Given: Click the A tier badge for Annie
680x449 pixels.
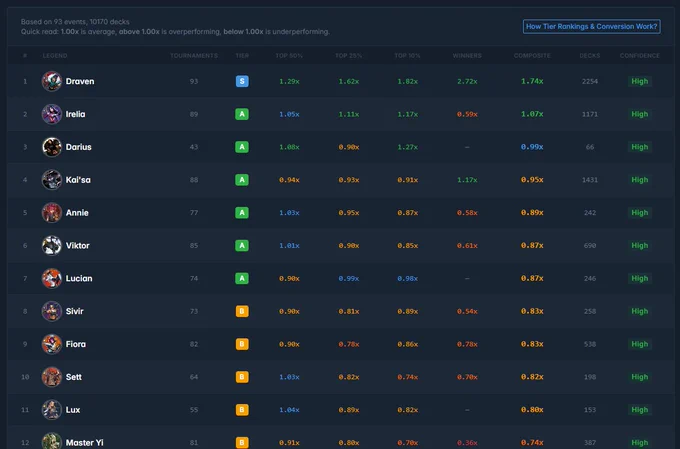Looking at the screenshot, I should pos(242,213).
